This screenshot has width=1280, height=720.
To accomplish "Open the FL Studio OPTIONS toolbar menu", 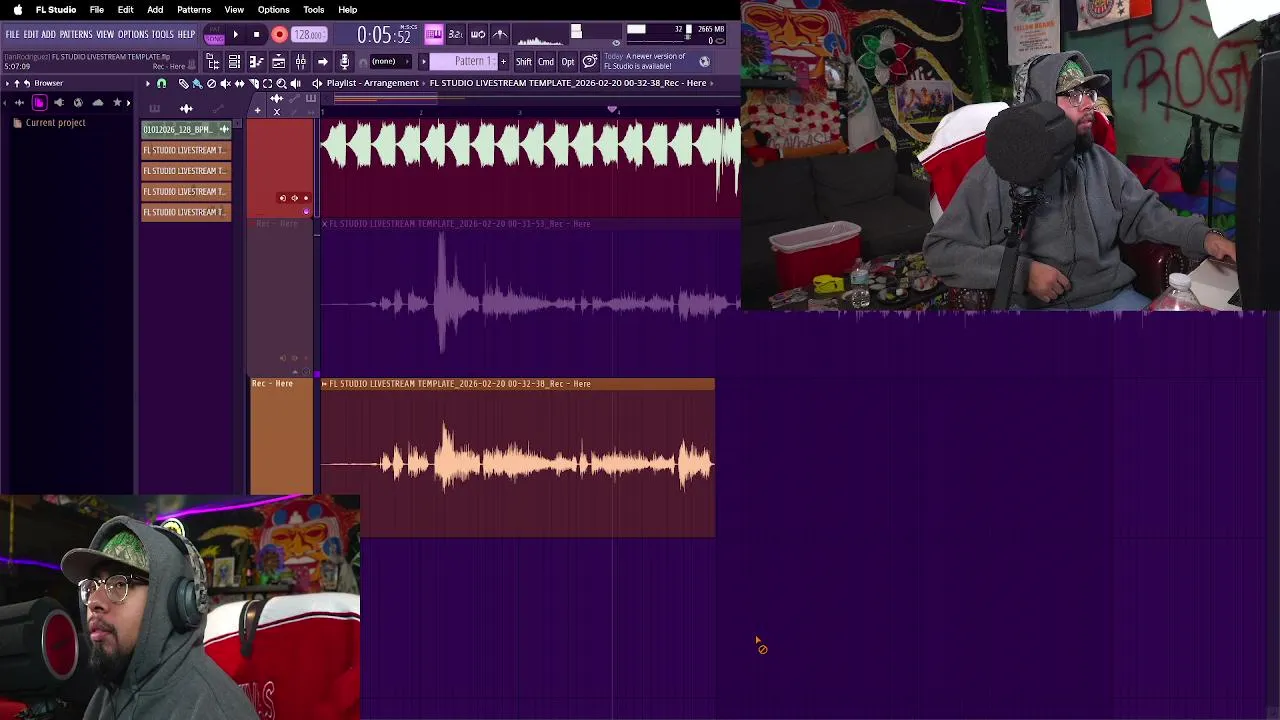I will pyautogui.click(x=133, y=35).
